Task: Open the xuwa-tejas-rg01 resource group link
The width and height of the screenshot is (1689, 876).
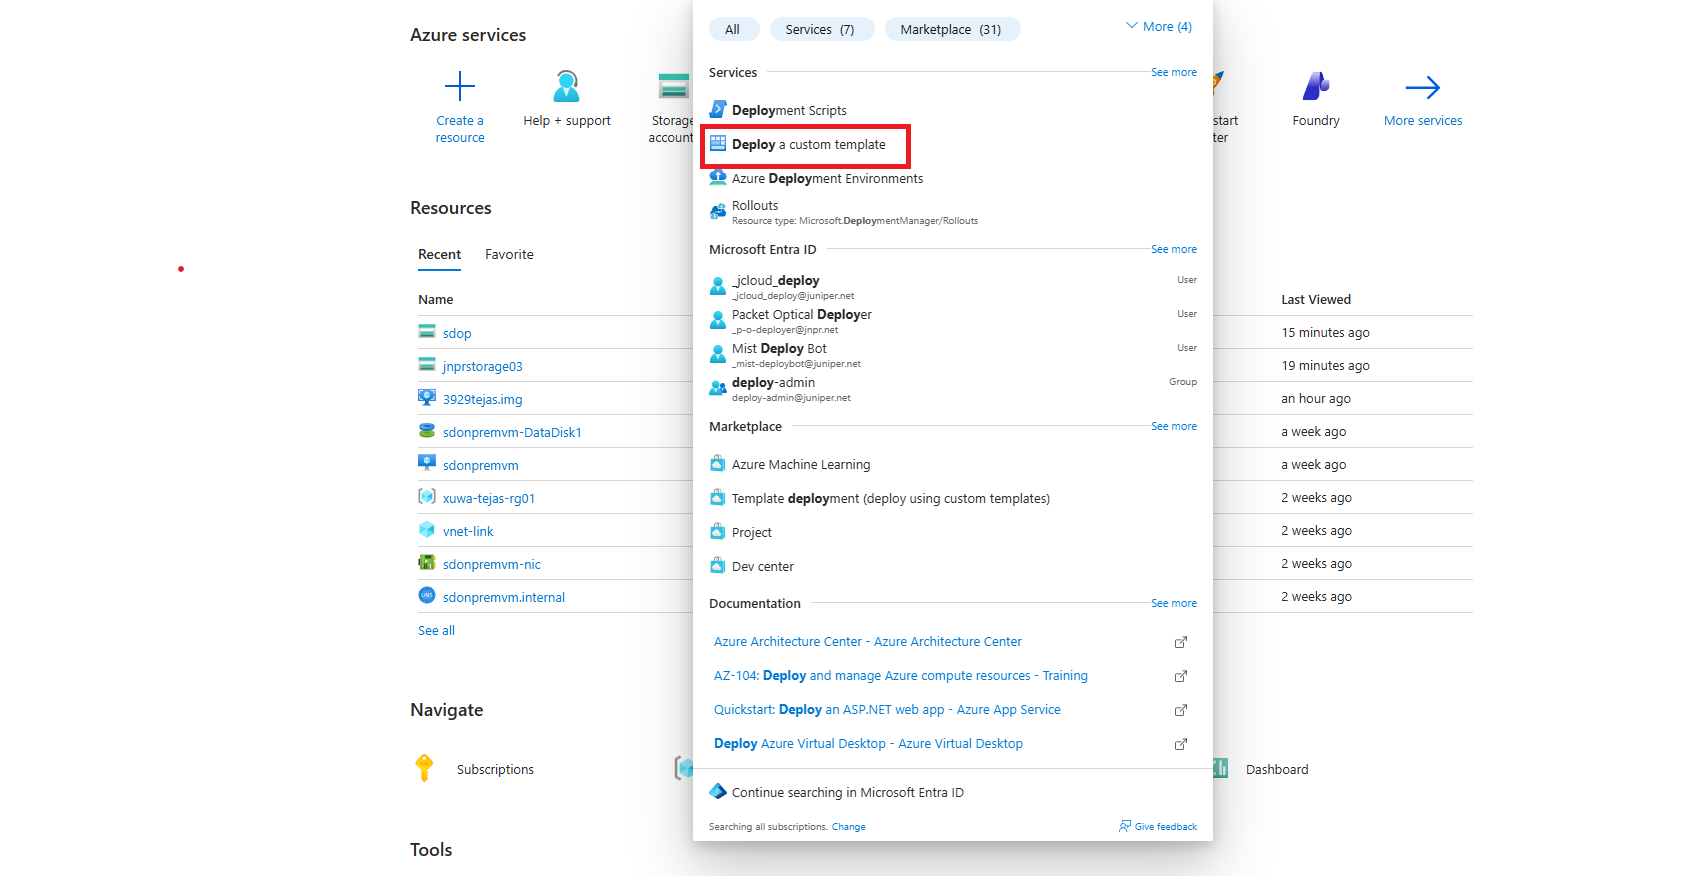Action: pos(489,499)
